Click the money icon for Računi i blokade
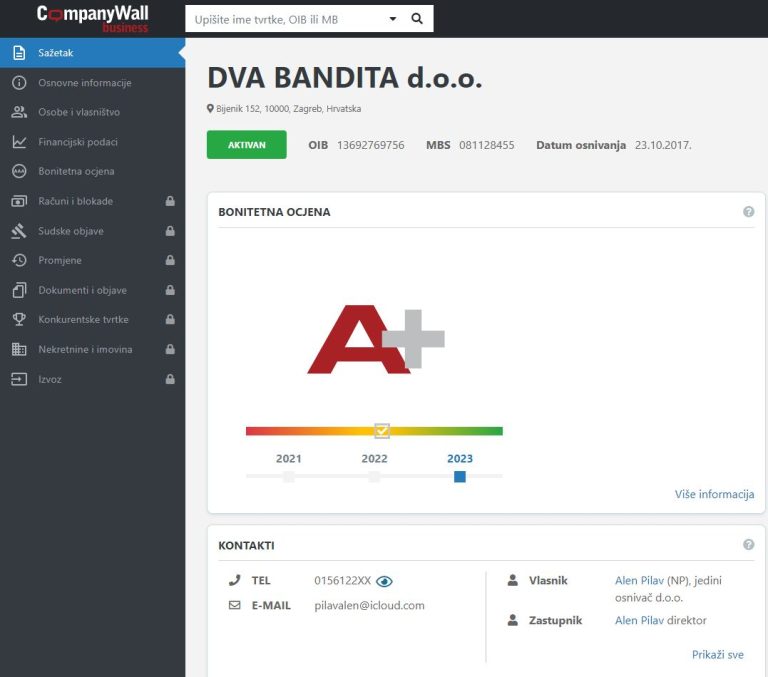Screen dimensions: 768x677 click(19, 201)
